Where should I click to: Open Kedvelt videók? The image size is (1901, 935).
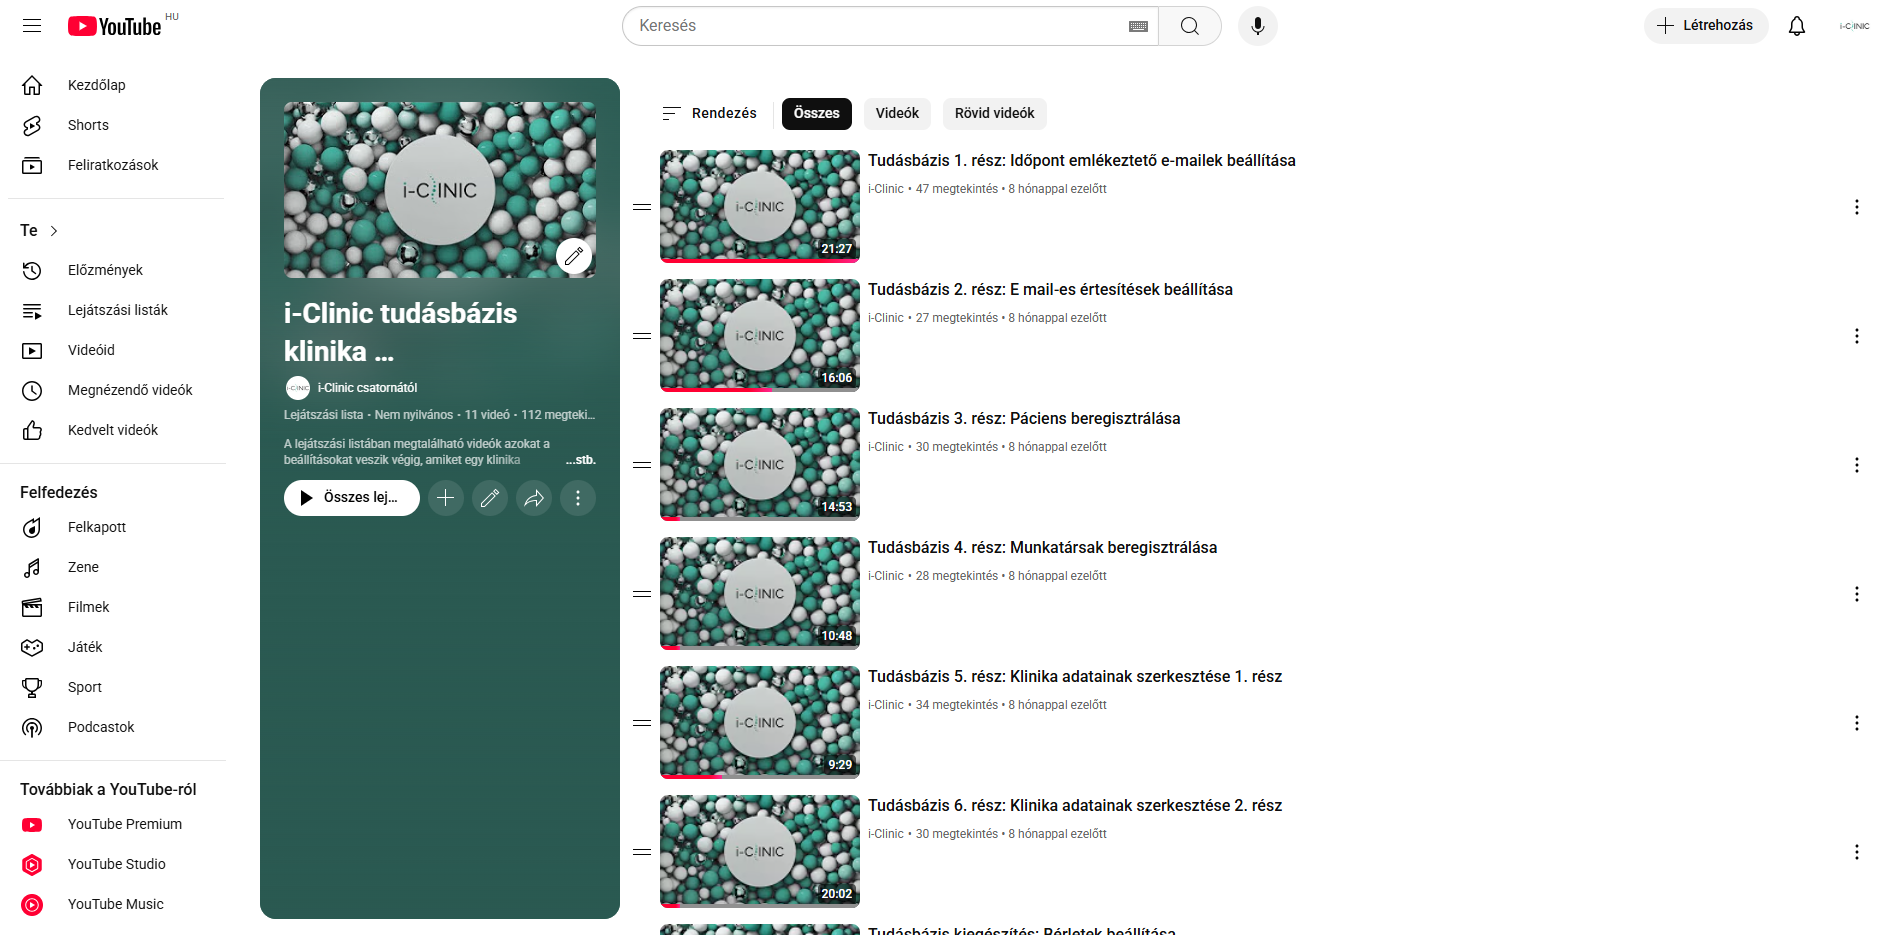click(x=116, y=430)
